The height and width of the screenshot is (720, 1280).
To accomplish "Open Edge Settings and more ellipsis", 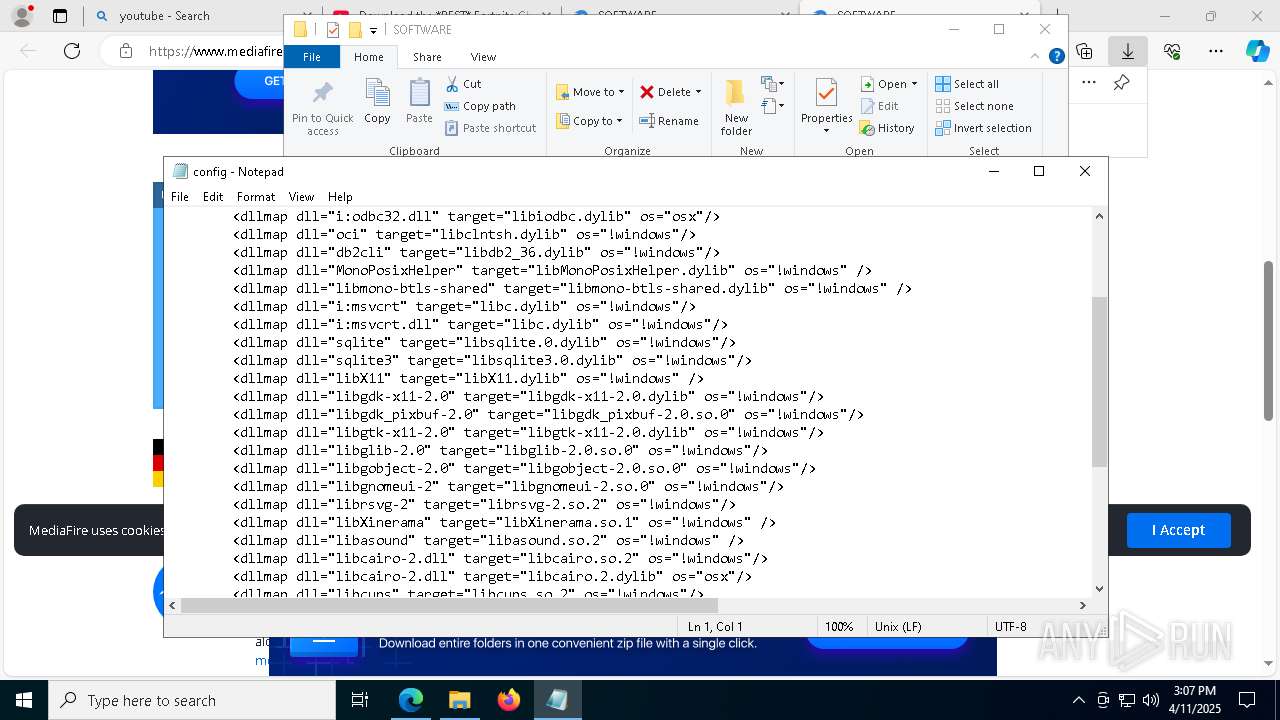I will (1215, 51).
